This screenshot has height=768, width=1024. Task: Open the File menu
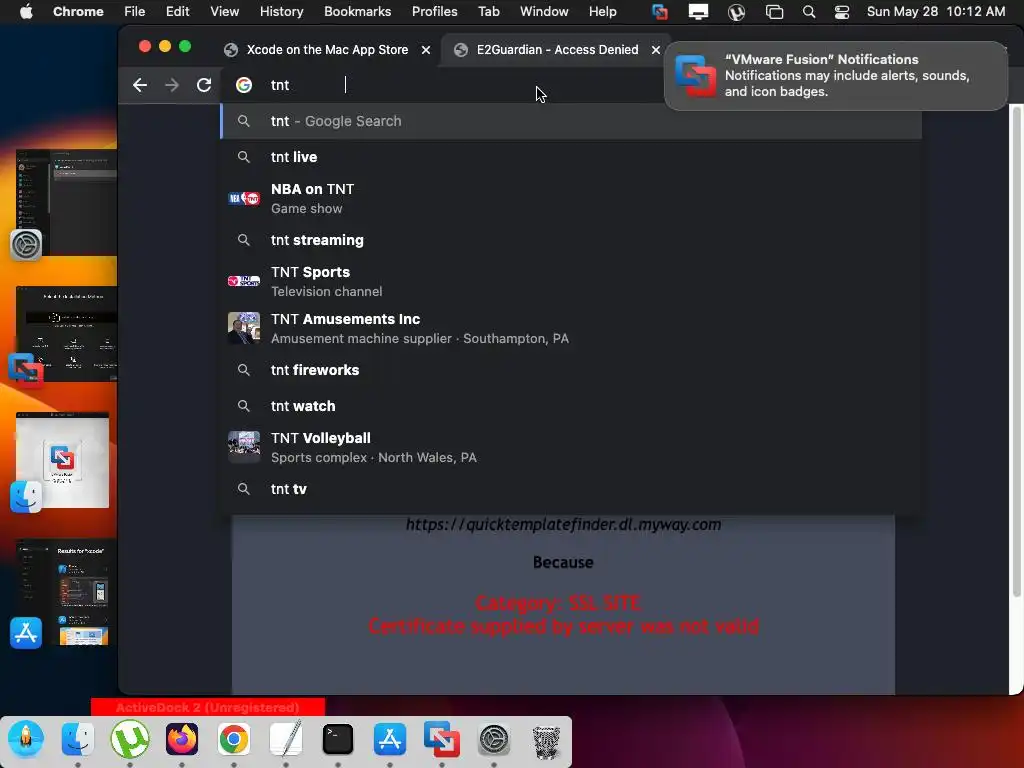[135, 11]
